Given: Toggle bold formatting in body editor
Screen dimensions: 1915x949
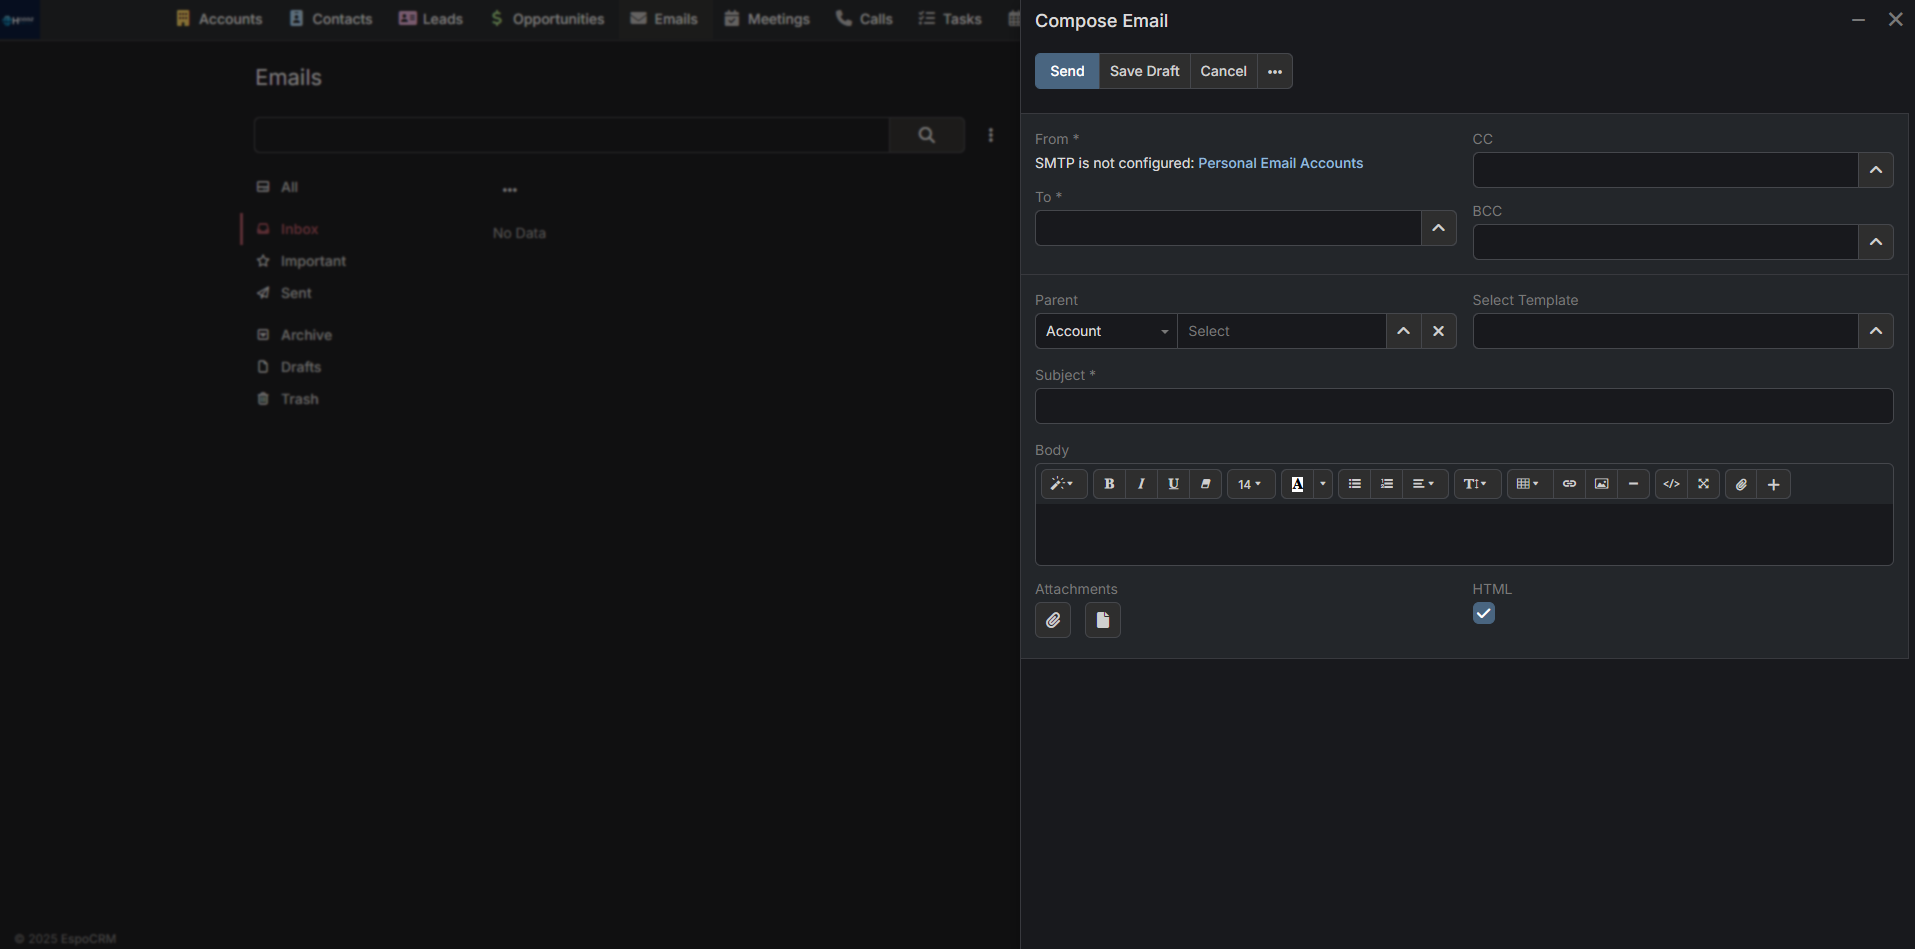Looking at the screenshot, I should 1109,484.
